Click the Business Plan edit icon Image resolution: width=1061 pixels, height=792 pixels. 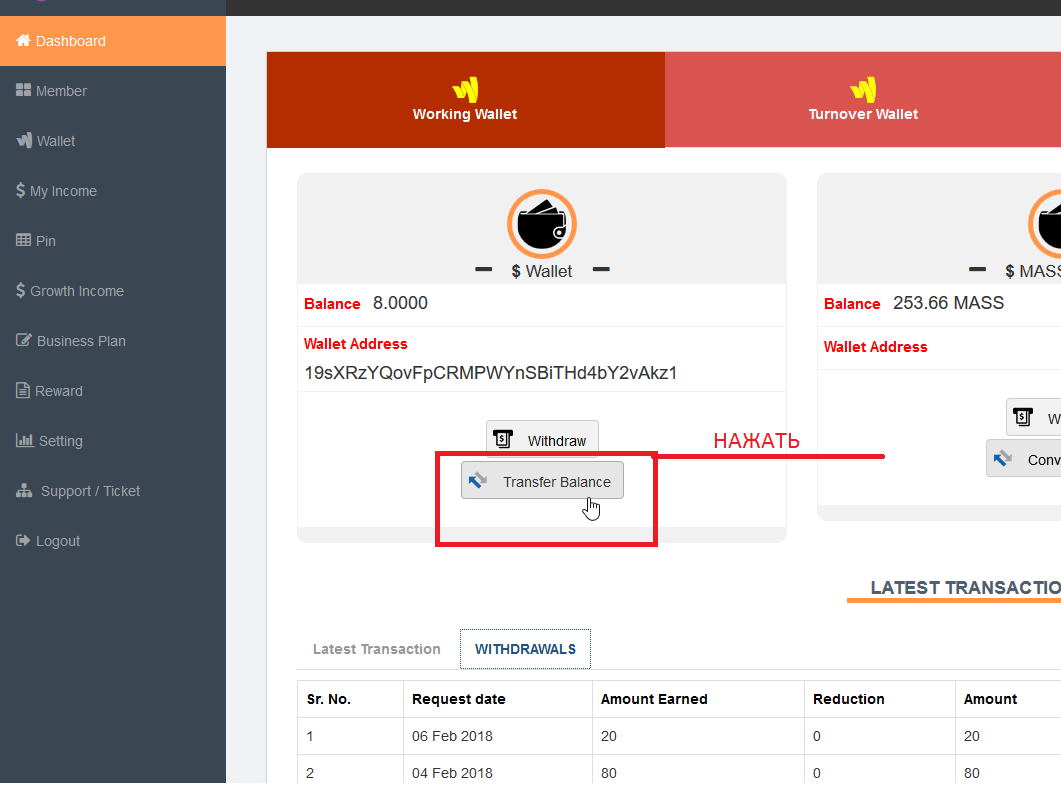24,341
